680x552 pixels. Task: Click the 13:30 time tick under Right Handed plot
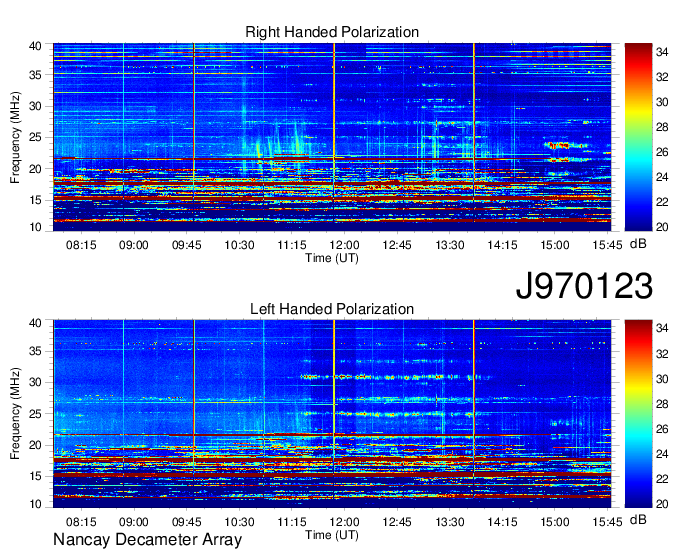pyautogui.click(x=450, y=245)
